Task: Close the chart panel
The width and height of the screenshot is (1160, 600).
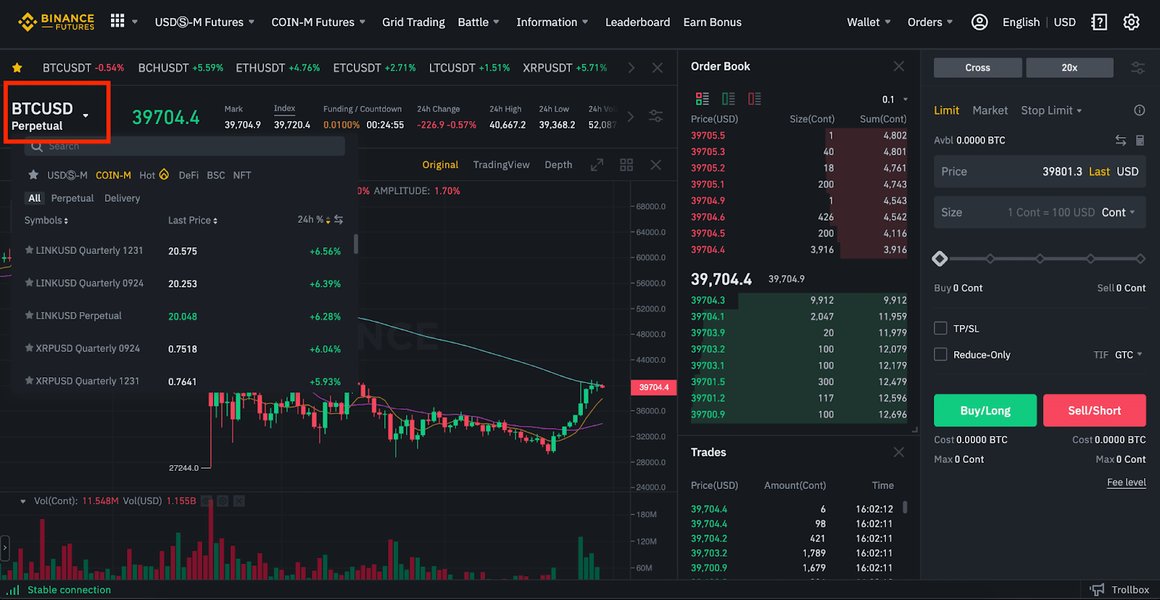Action: (655, 165)
